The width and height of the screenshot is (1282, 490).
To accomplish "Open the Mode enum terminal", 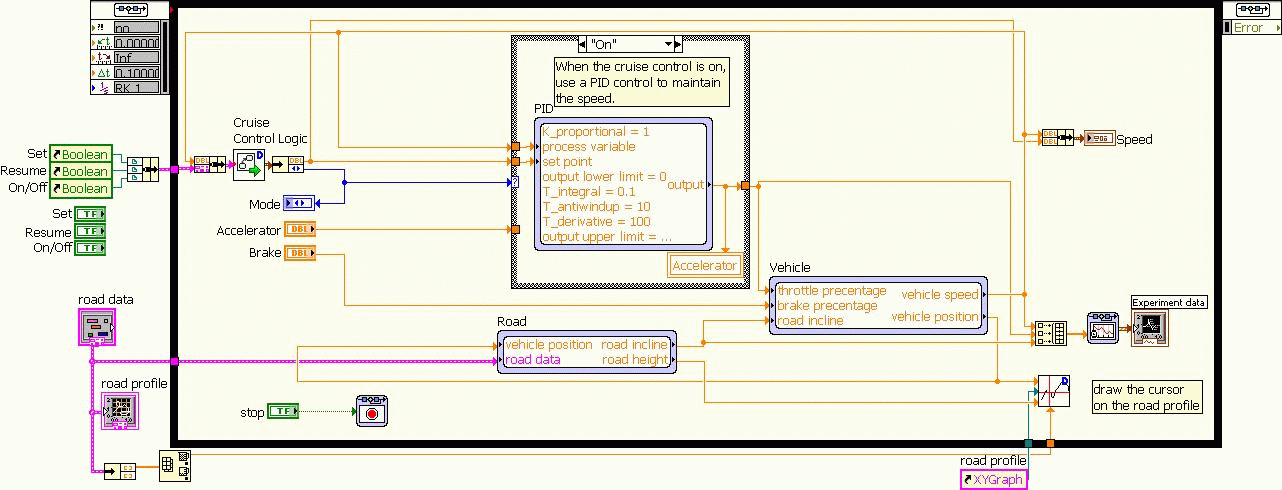I will pyautogui.click(x=298, y=203).
